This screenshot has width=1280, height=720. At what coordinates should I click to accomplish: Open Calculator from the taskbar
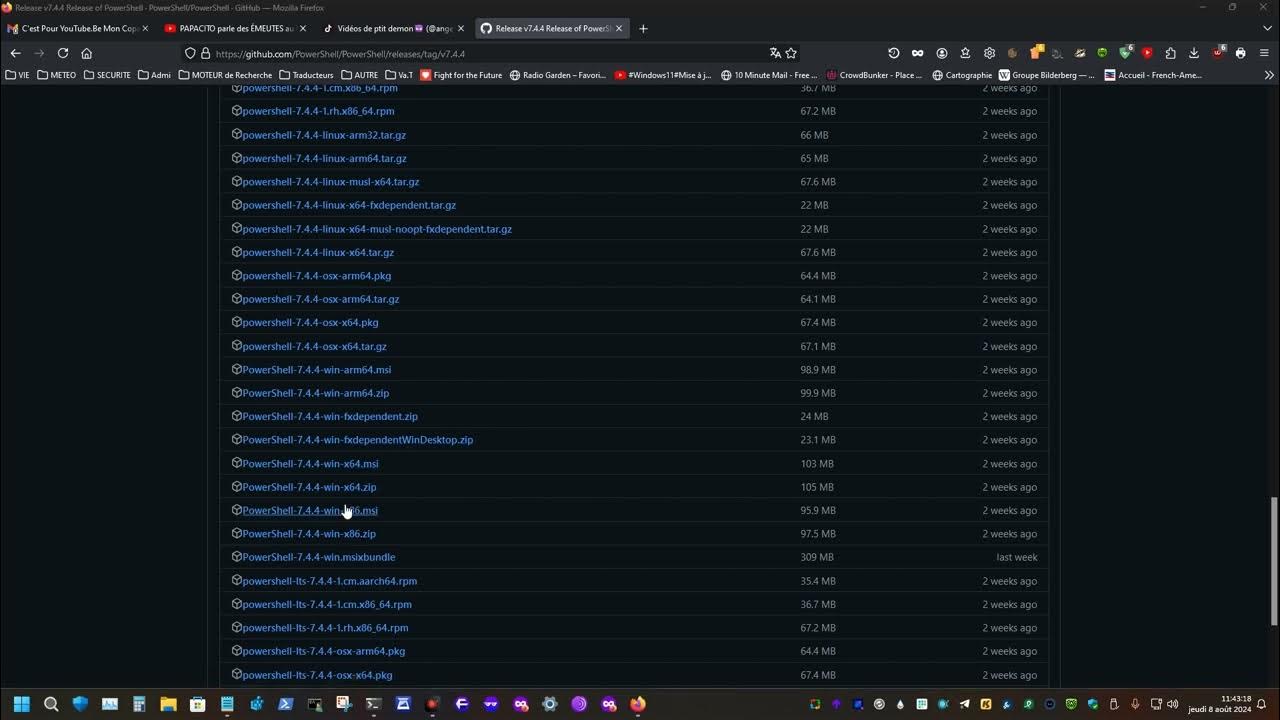pyautogui.click(x=139, y=704)
